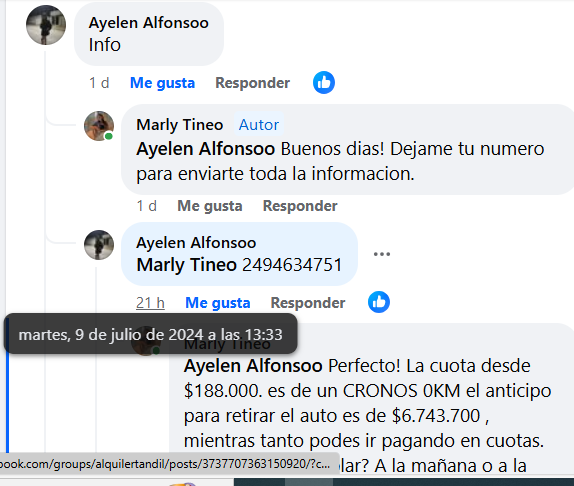Reply to Ayelen's Info comment
574x486 pixels.
(x=253, y=83)
